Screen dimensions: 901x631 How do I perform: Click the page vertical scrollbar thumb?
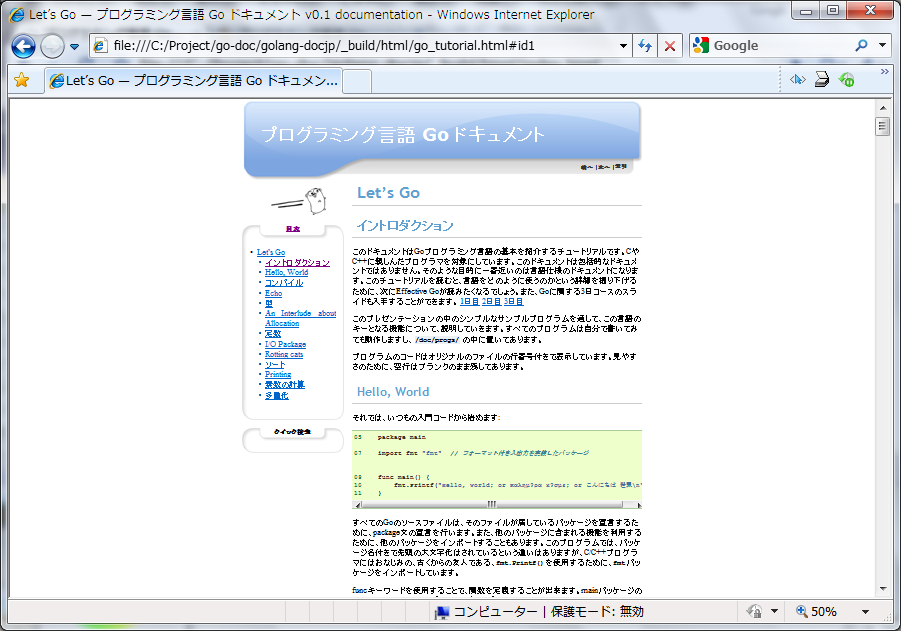[883, 126]
